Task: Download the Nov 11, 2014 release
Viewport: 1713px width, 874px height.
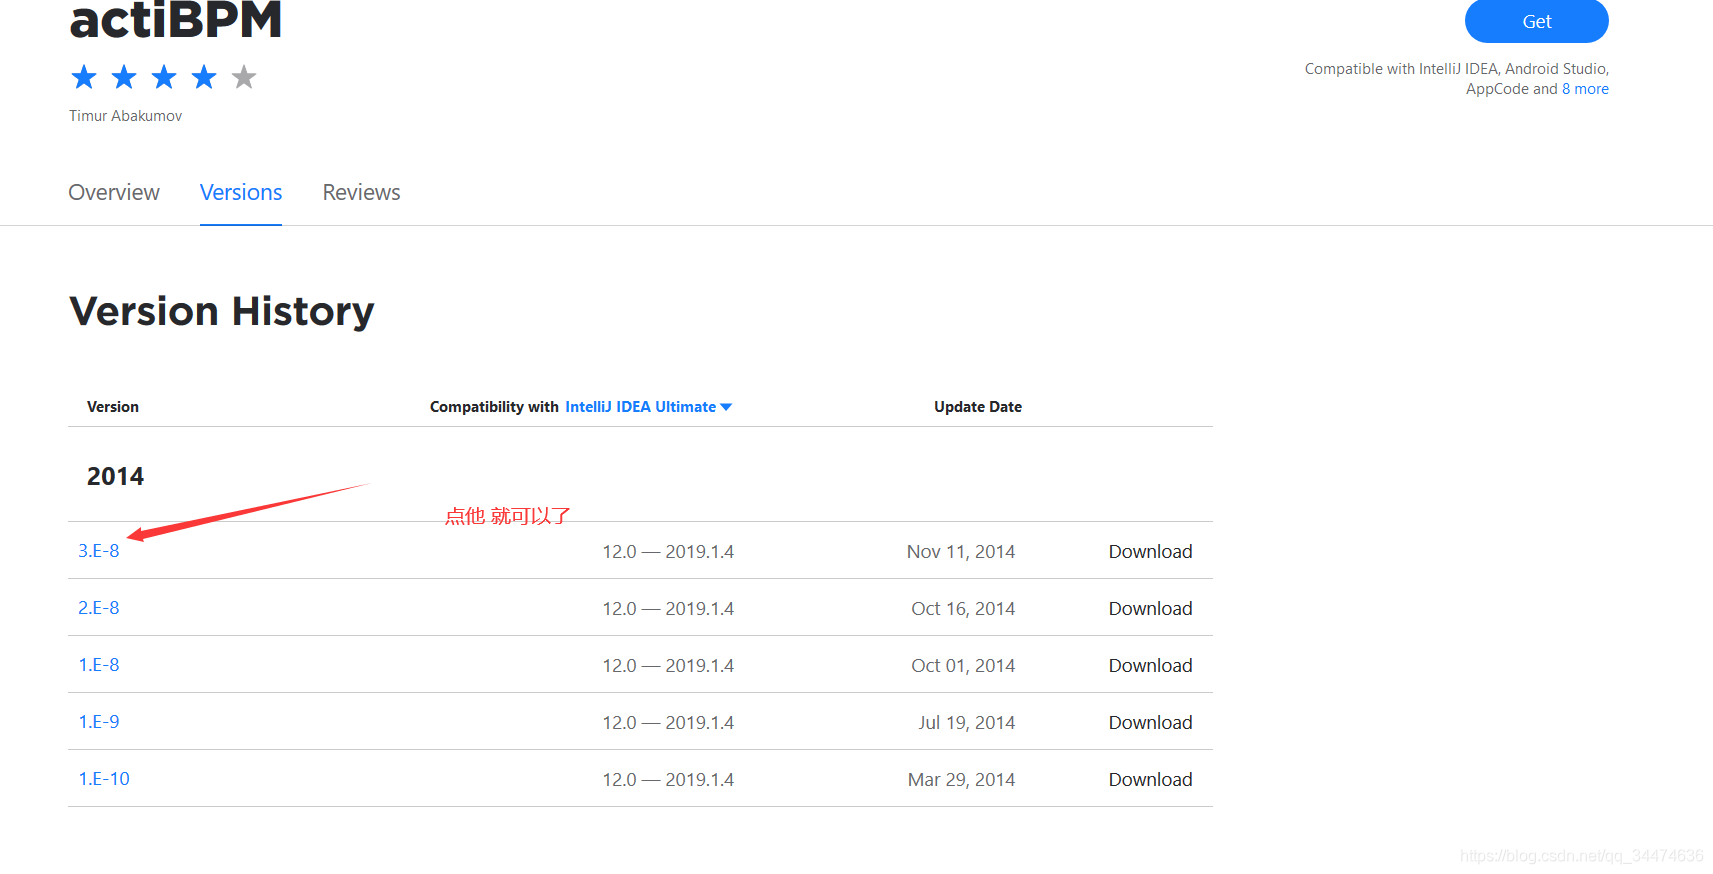Action: 1150,552
